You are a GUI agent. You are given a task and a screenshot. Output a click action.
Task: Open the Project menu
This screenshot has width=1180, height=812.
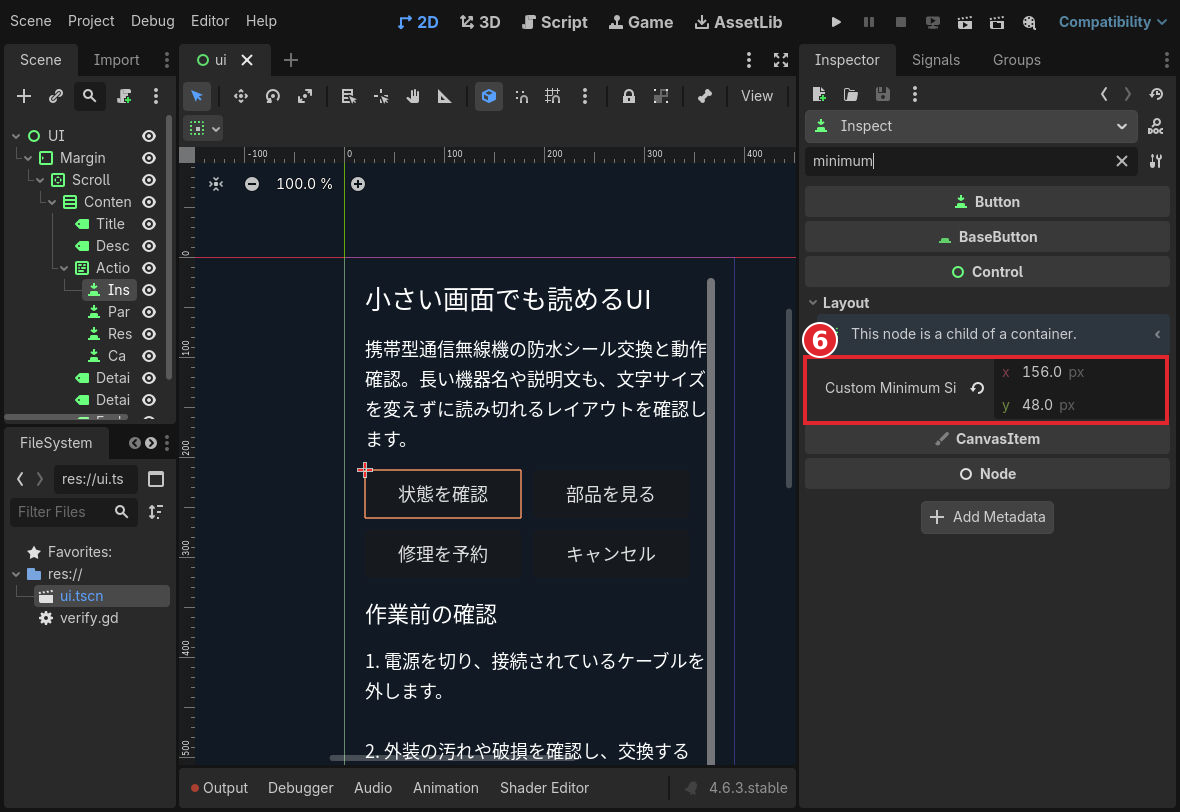point(91,21)
